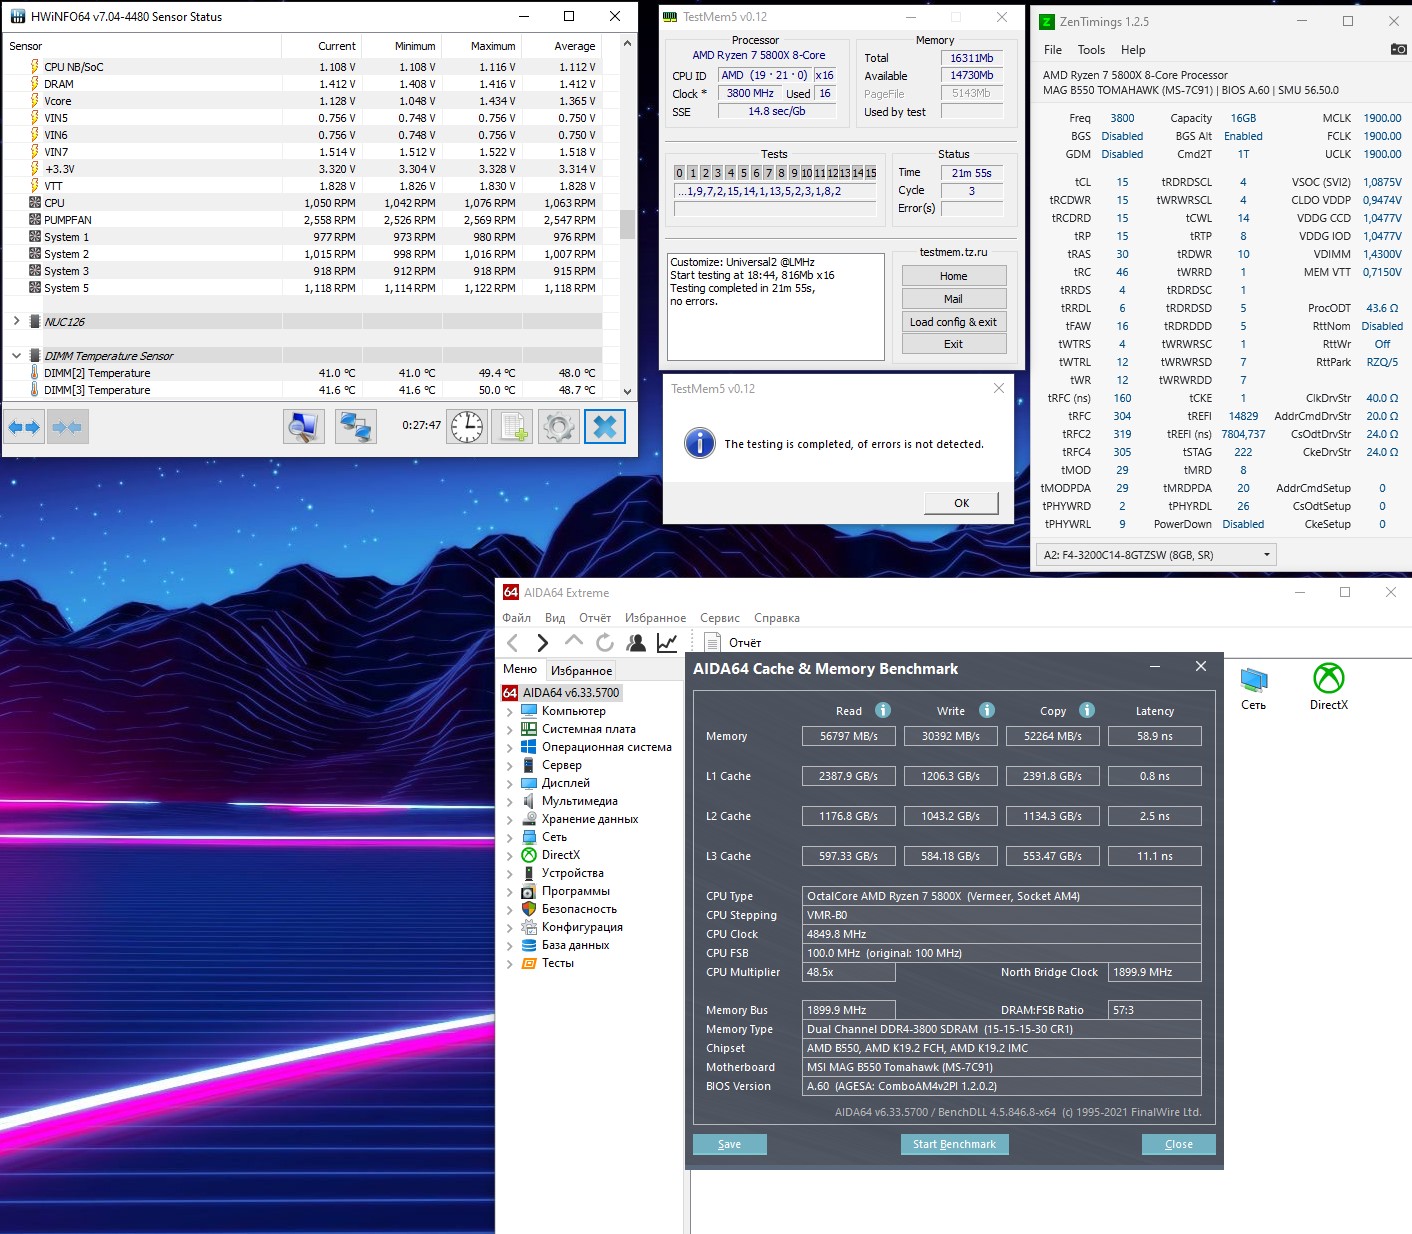Expand the Хранение данных node chevron
The image size is (1412, 1234).
pos(510,820)
